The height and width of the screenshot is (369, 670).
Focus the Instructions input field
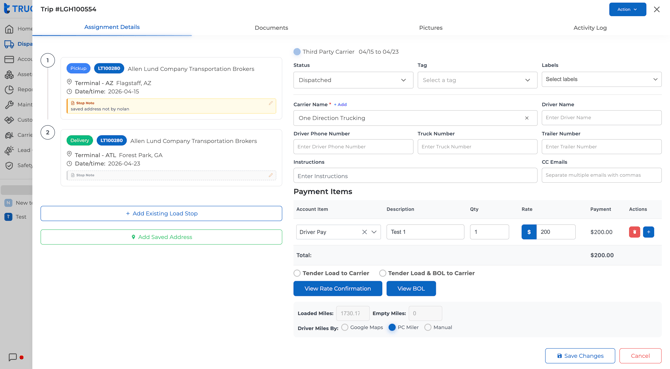point(415,176)
